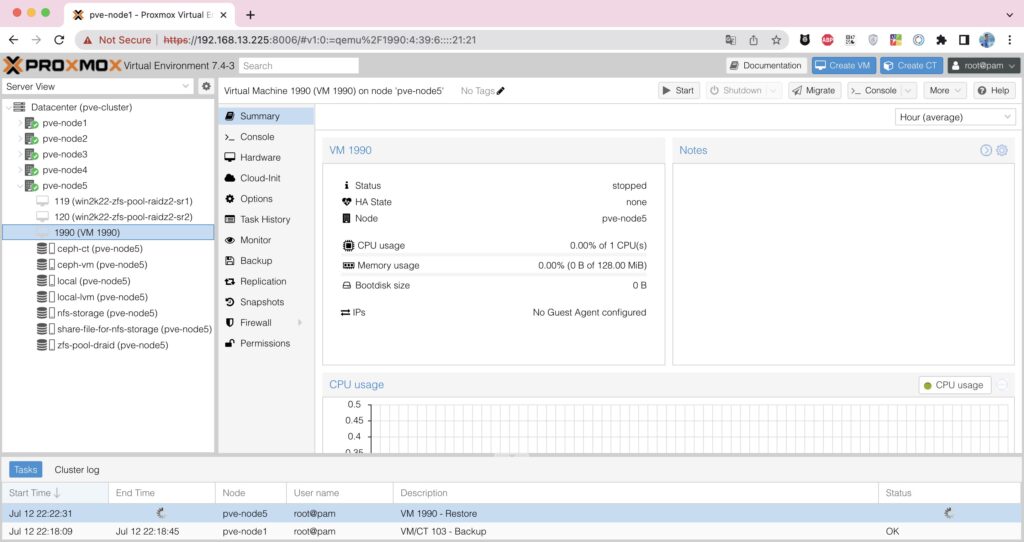Open the Monitor section

266,240
